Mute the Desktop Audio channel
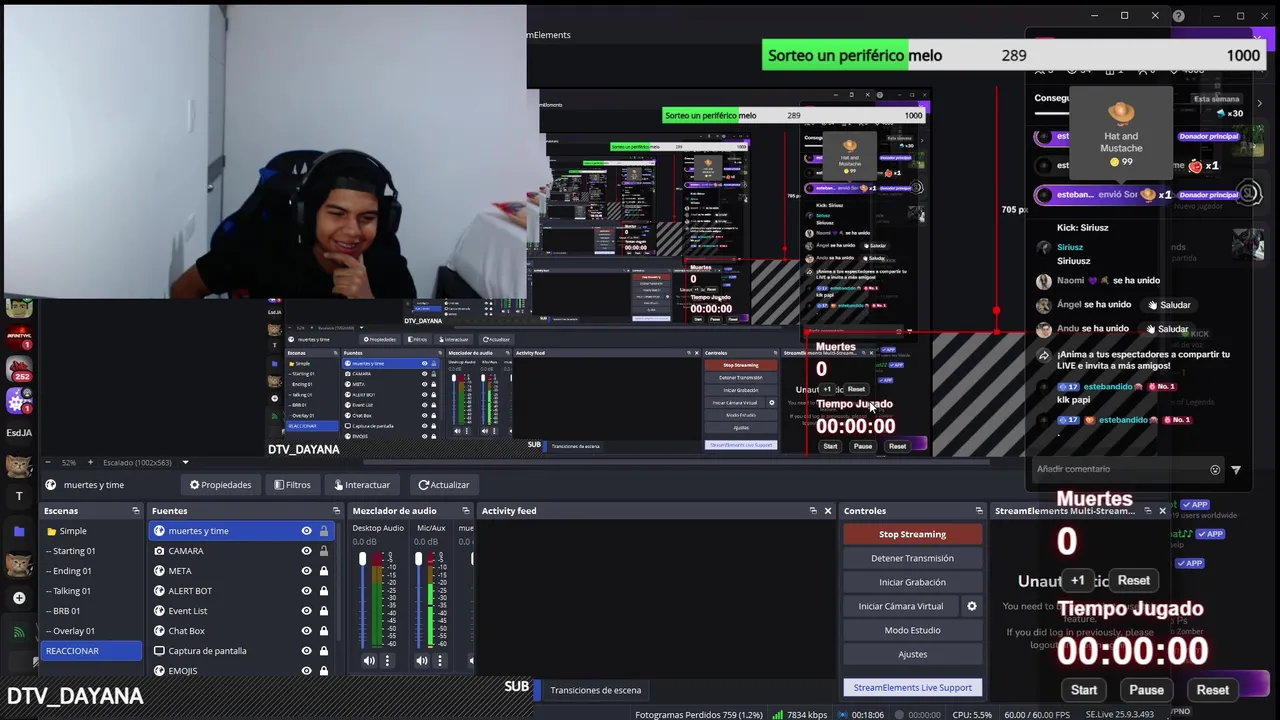The height and width of the screenshot is (720, 1280). [369, 660]
